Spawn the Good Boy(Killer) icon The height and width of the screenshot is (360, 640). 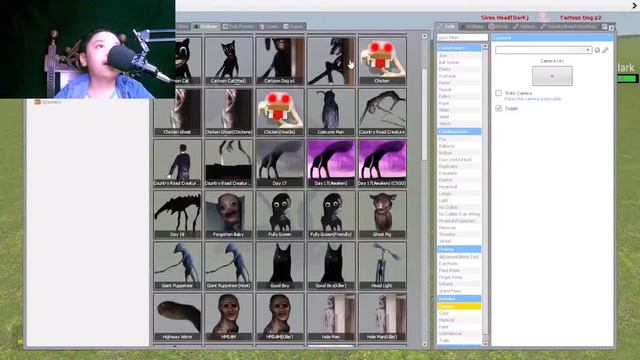(331, 266)
